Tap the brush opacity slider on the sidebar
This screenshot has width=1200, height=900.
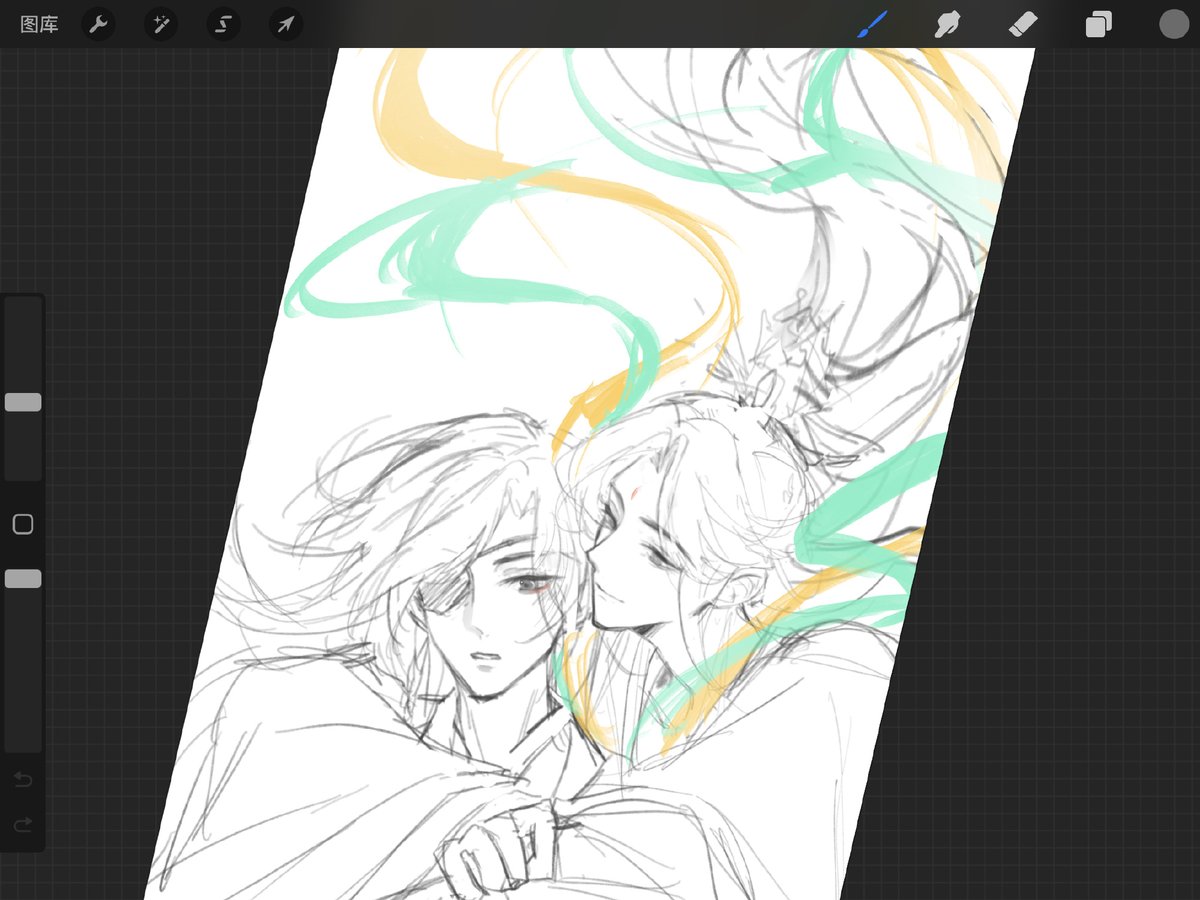[23, 578]
